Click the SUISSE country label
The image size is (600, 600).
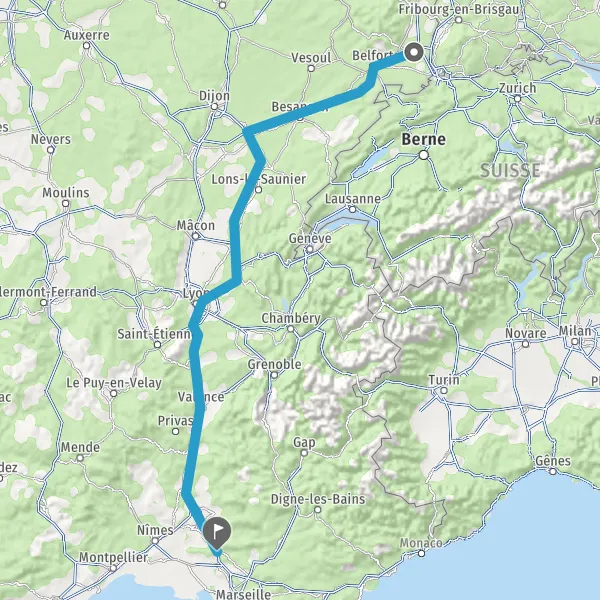[510, 171]
